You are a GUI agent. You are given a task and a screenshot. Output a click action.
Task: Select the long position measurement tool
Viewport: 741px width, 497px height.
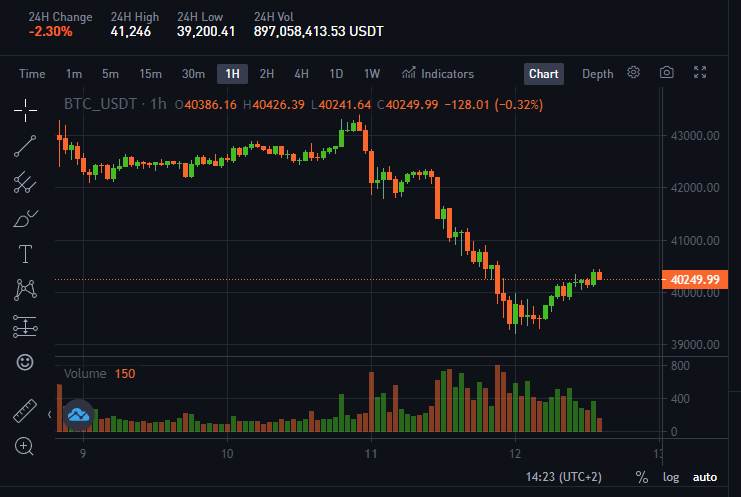[x=25, y=326]
